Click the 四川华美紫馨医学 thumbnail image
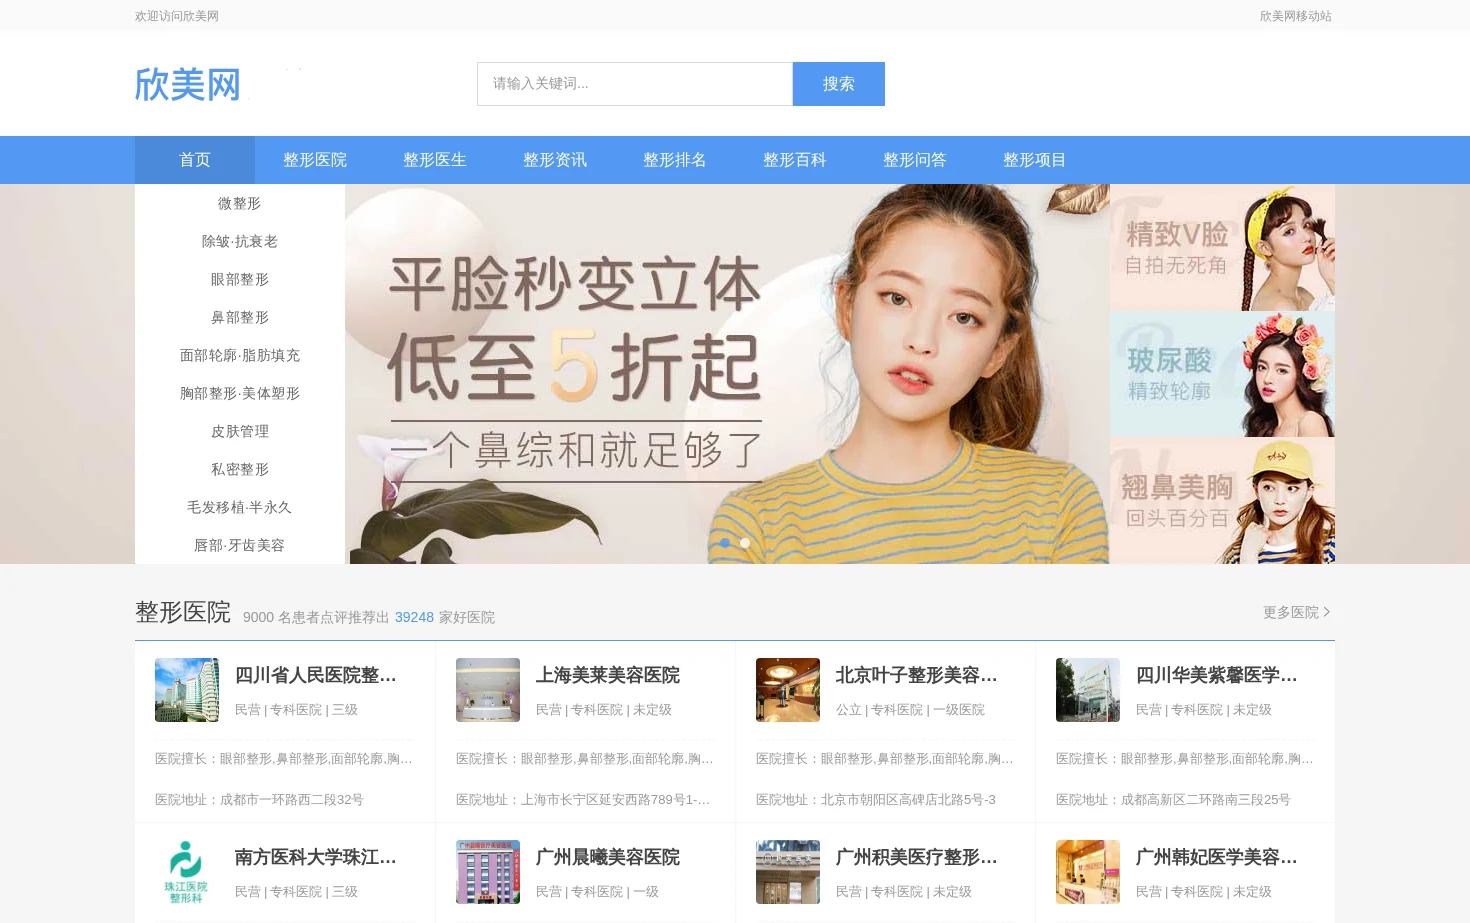Screen dimensions: 1470x923 coord(1088,690)
